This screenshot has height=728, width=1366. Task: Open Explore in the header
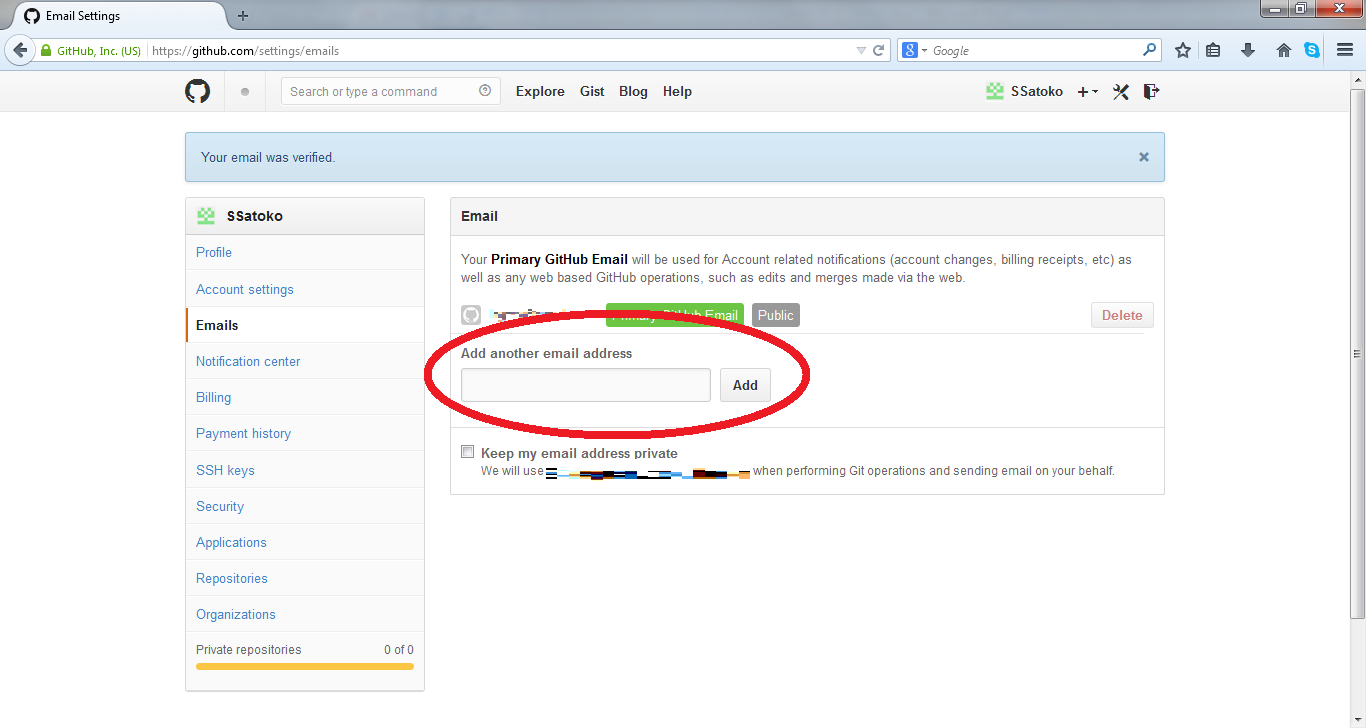point(540,91)
